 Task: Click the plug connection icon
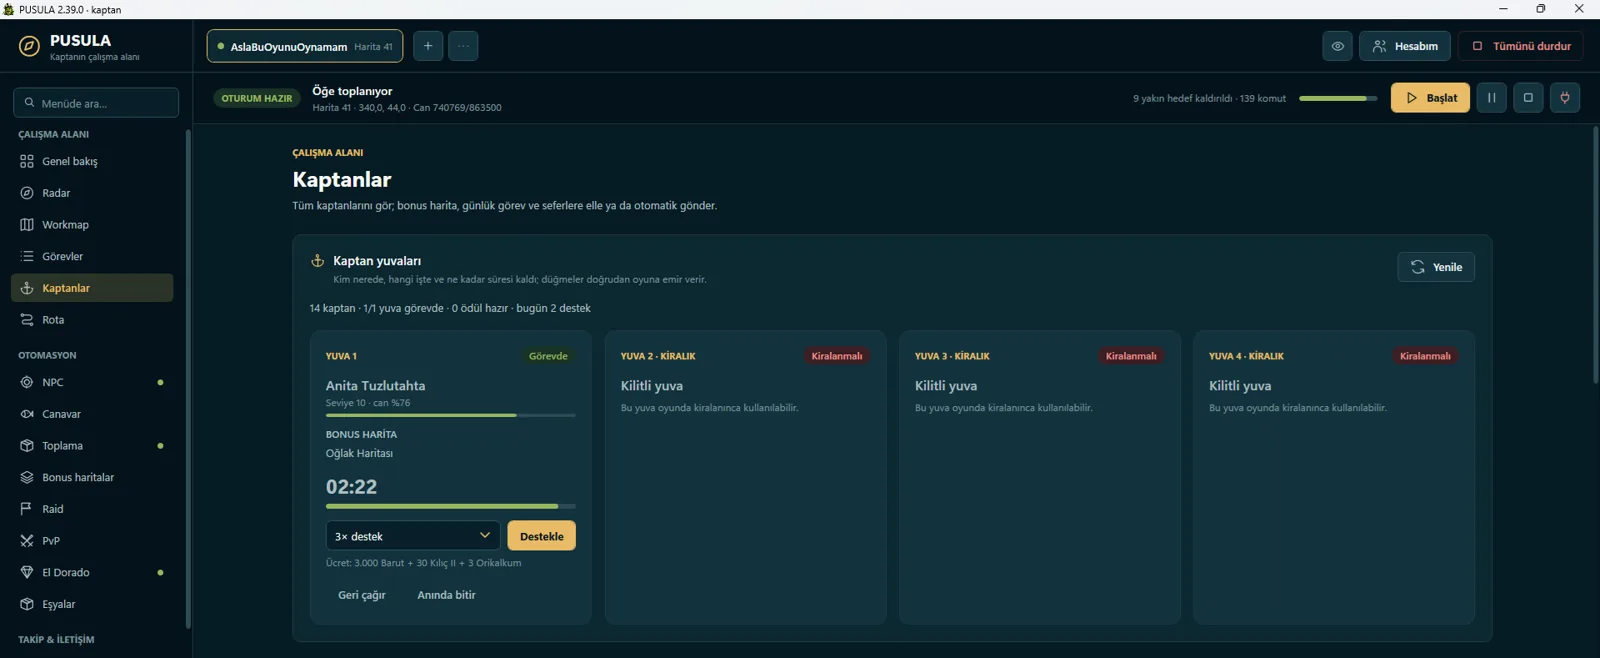click(x=1565, y=98)
